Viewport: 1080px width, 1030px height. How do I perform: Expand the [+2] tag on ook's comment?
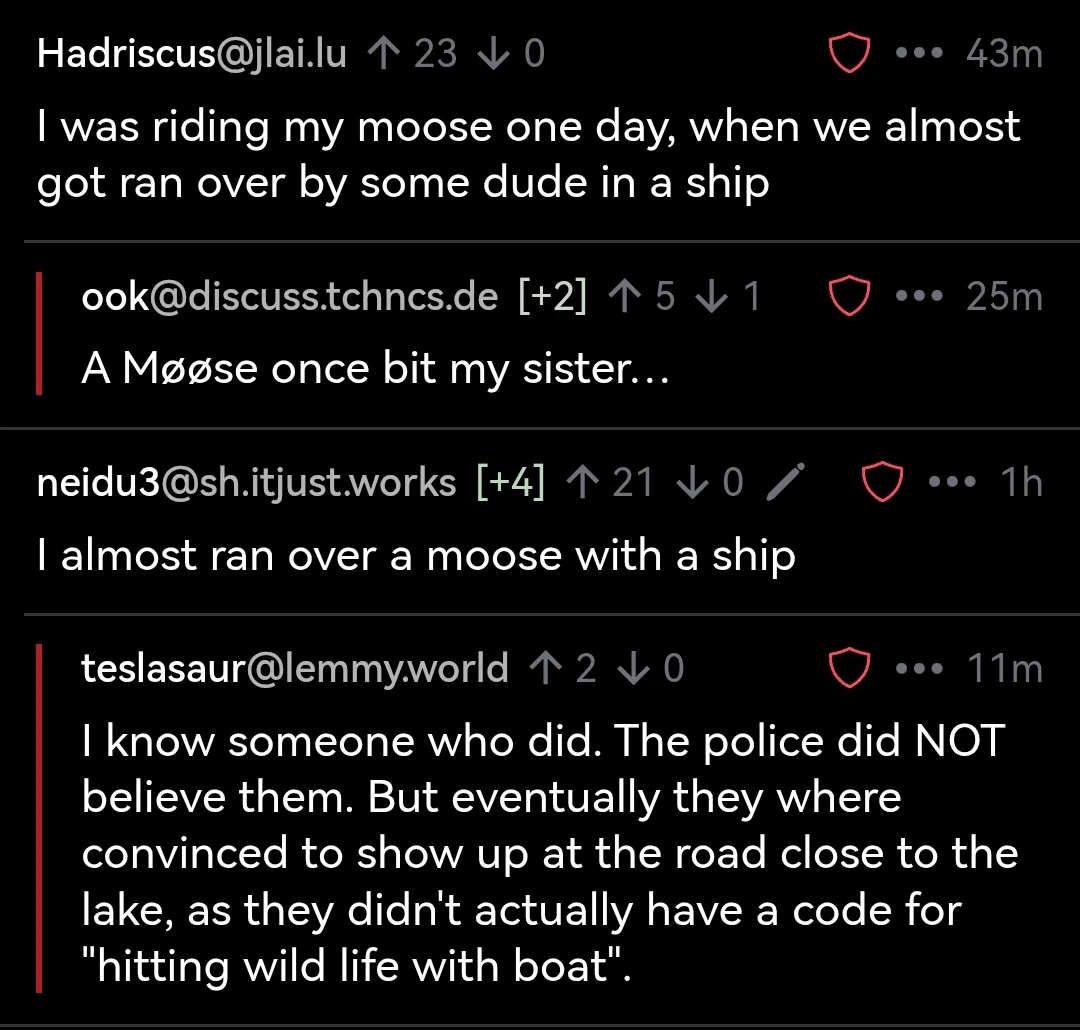tap(552, 296)
